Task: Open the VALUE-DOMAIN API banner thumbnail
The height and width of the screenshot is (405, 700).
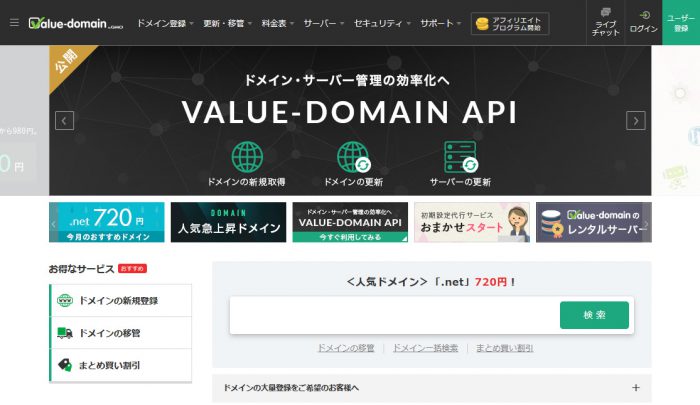Action: (350, 222)
